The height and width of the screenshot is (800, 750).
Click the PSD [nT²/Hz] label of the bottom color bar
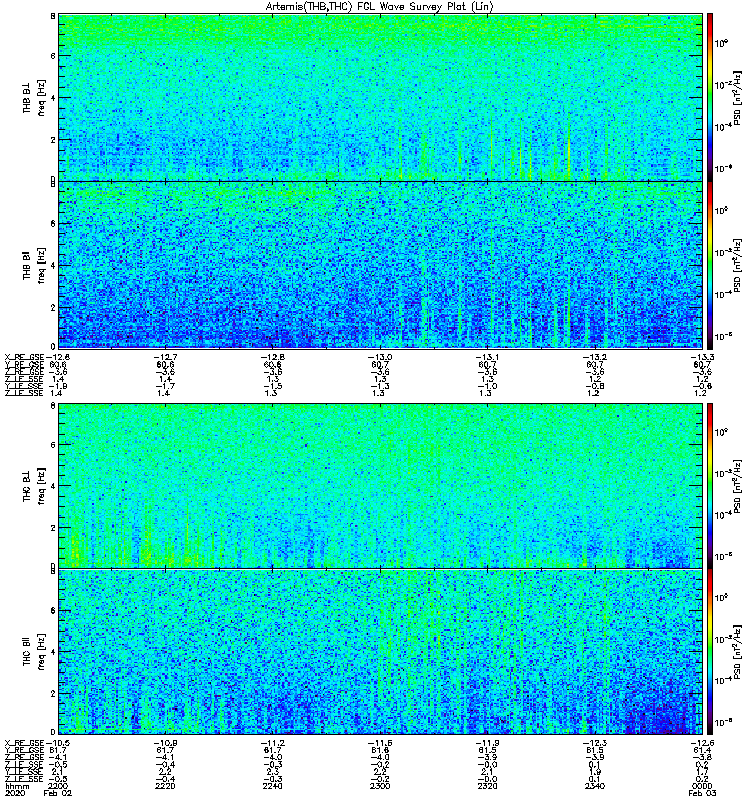[x=738, y=652]
